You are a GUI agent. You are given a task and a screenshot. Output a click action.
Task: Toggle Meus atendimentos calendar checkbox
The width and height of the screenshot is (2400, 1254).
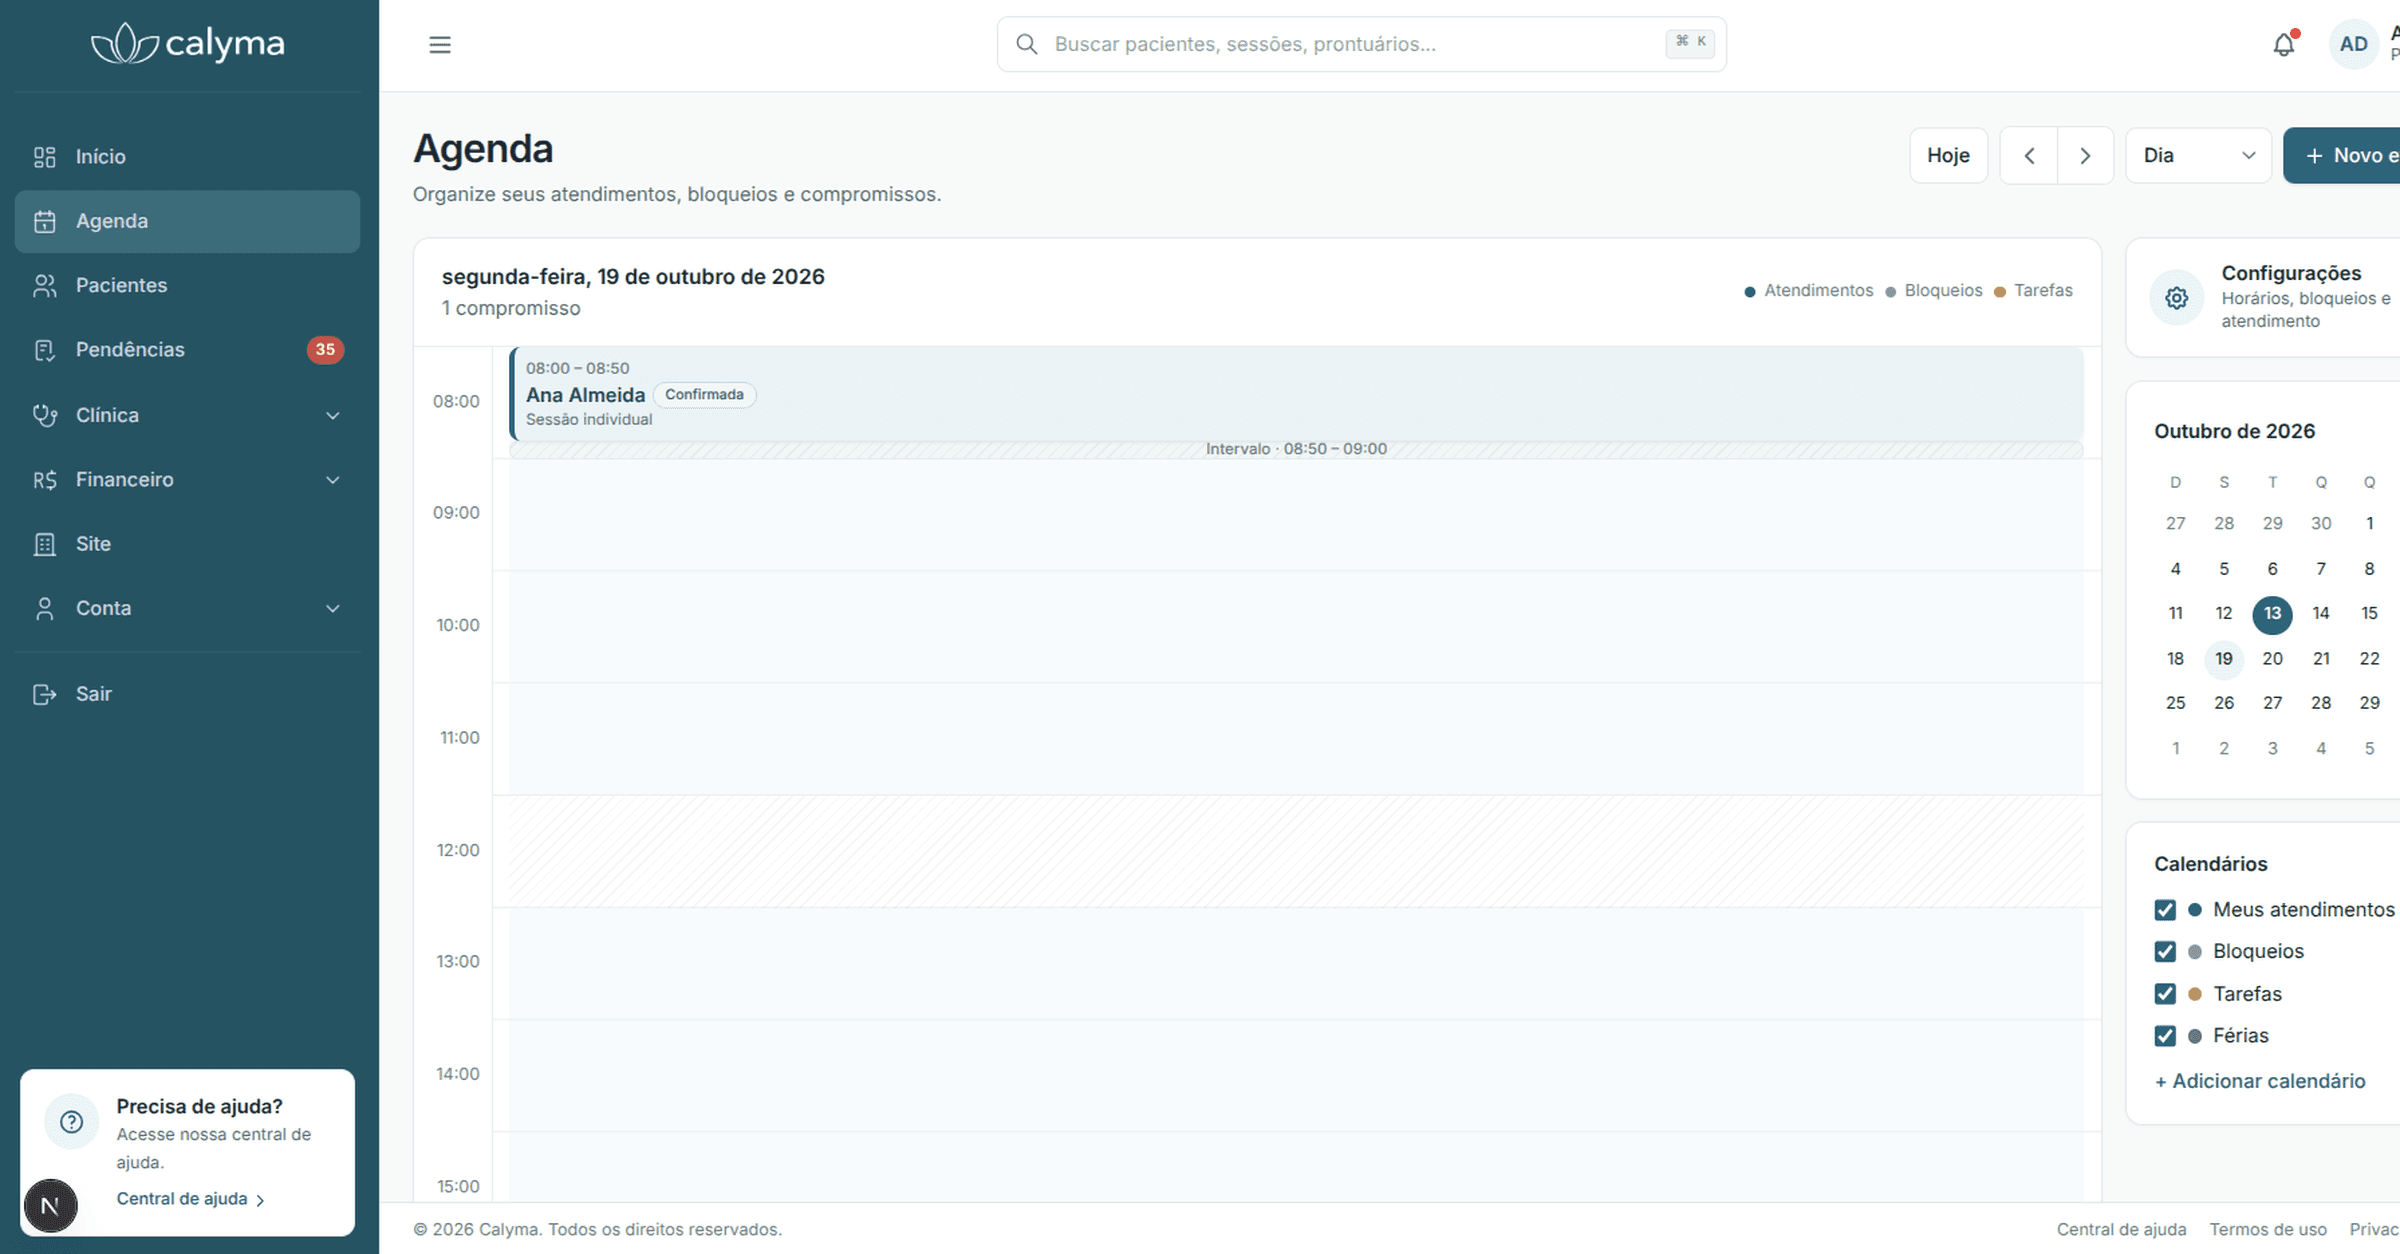[2165, 910]
